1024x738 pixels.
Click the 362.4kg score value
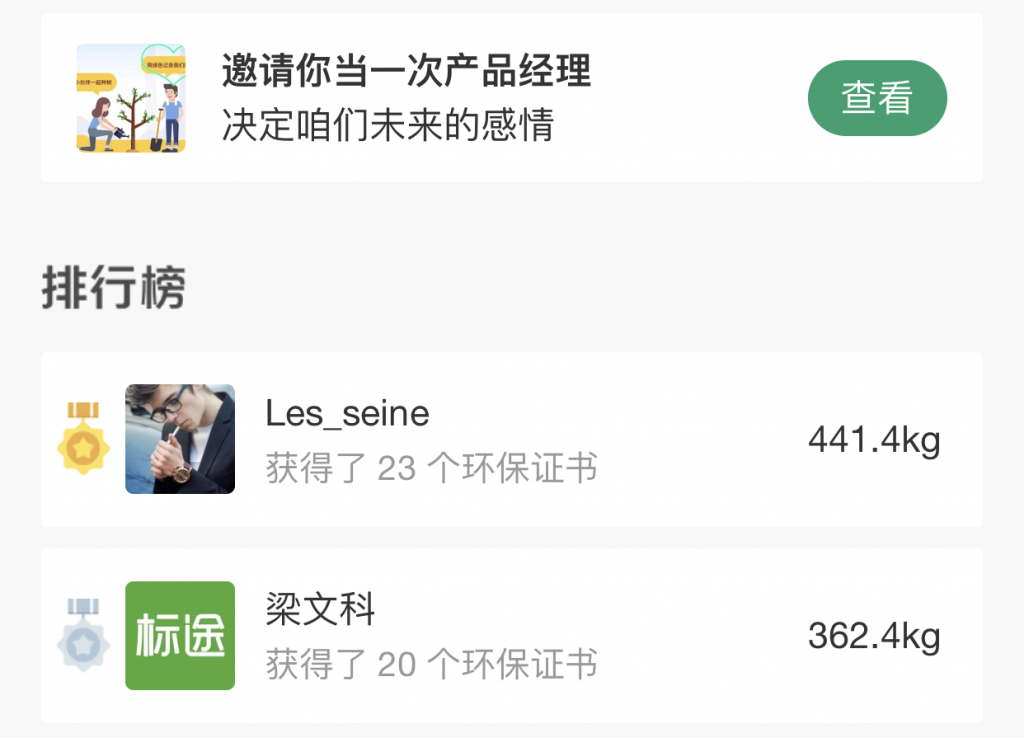point(874,636)
